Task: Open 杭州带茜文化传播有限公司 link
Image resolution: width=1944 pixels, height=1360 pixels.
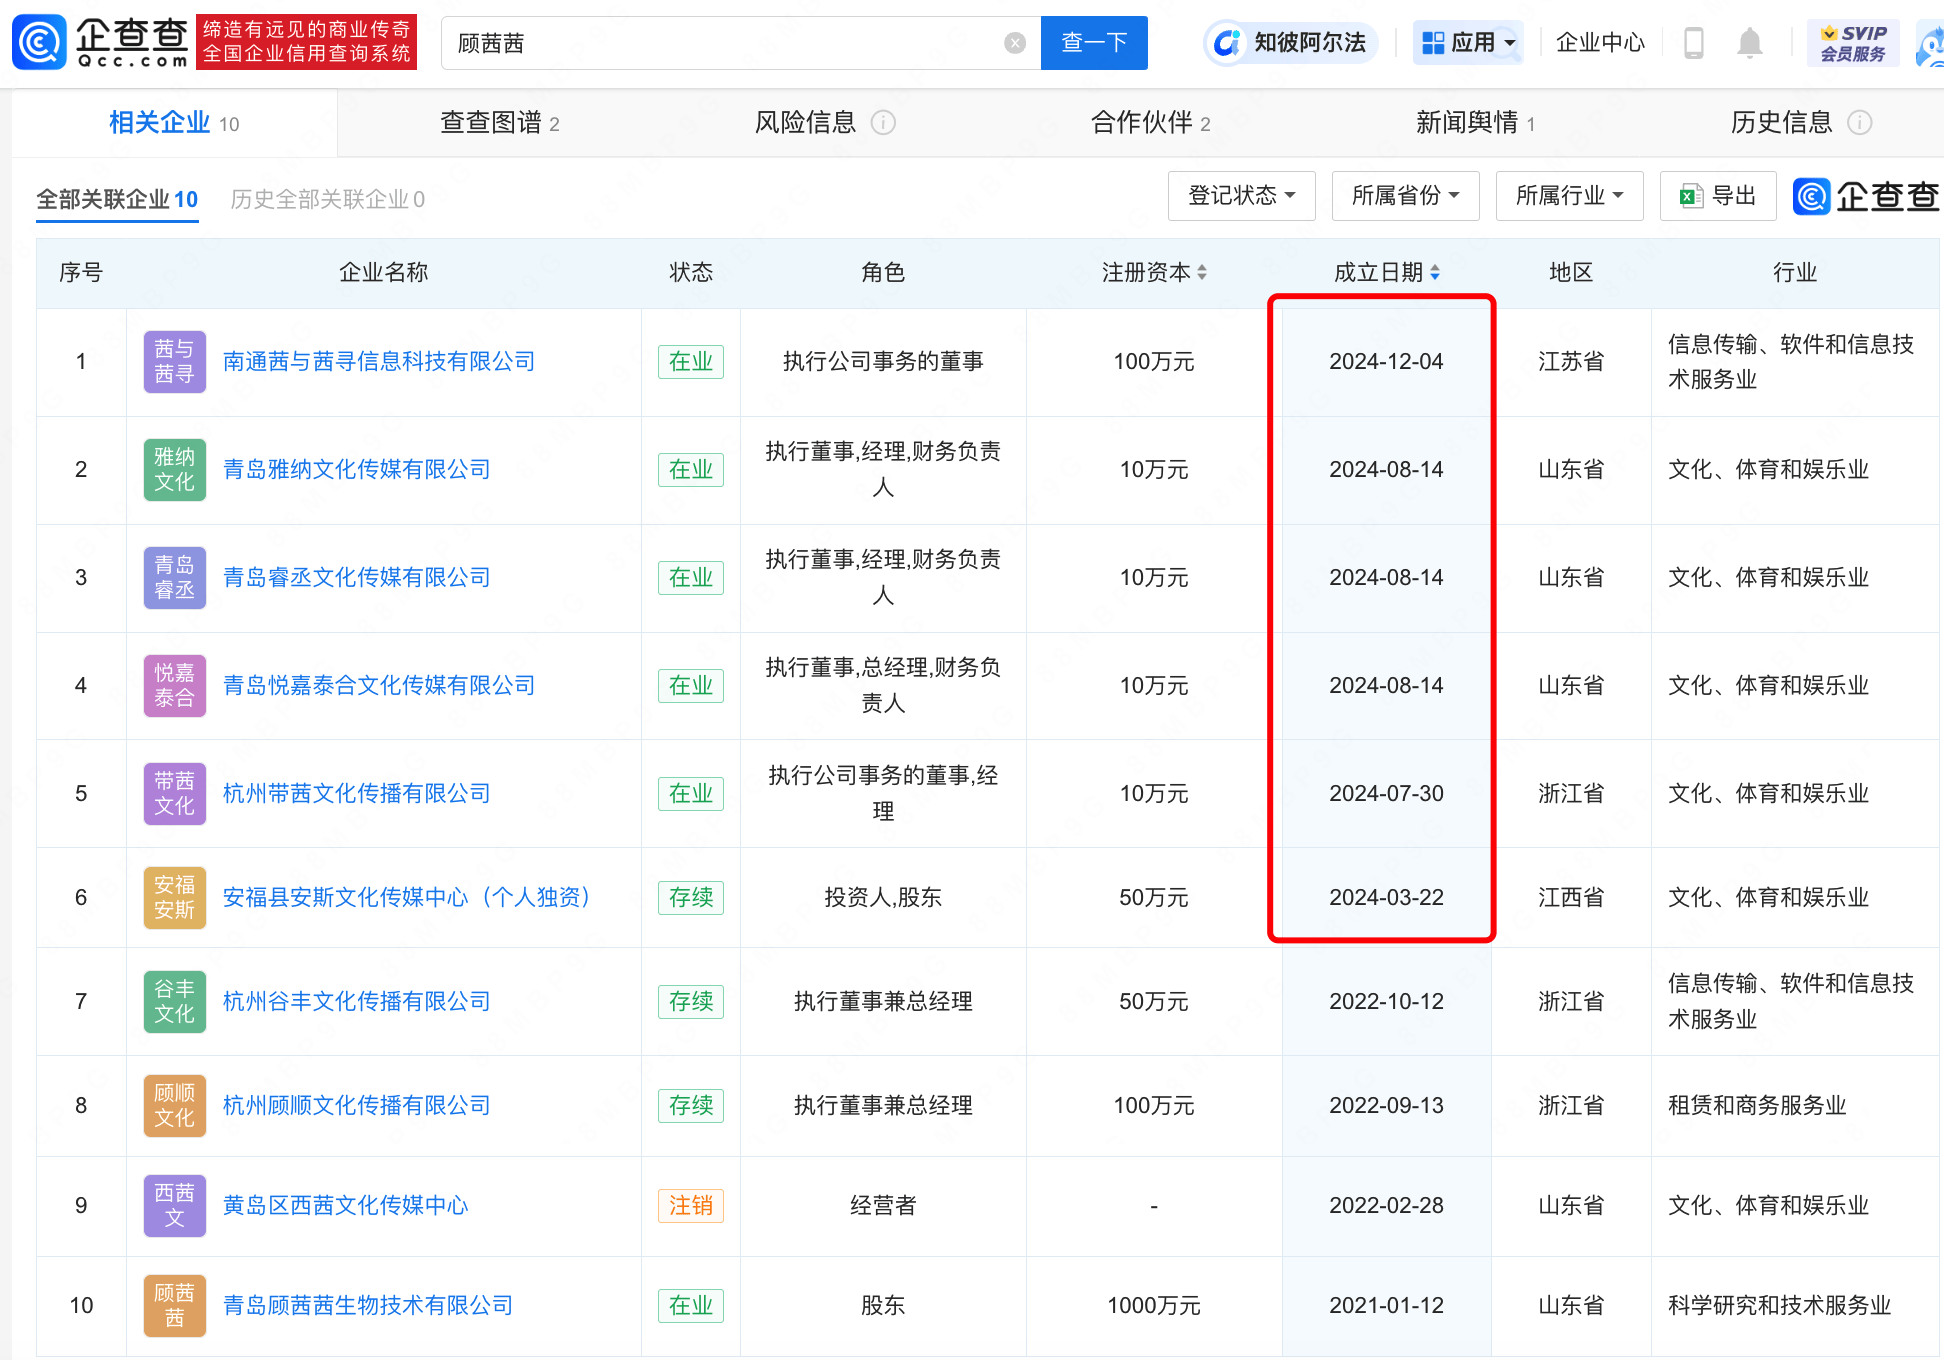Action: pyautogui.click(x=356, y=794)
